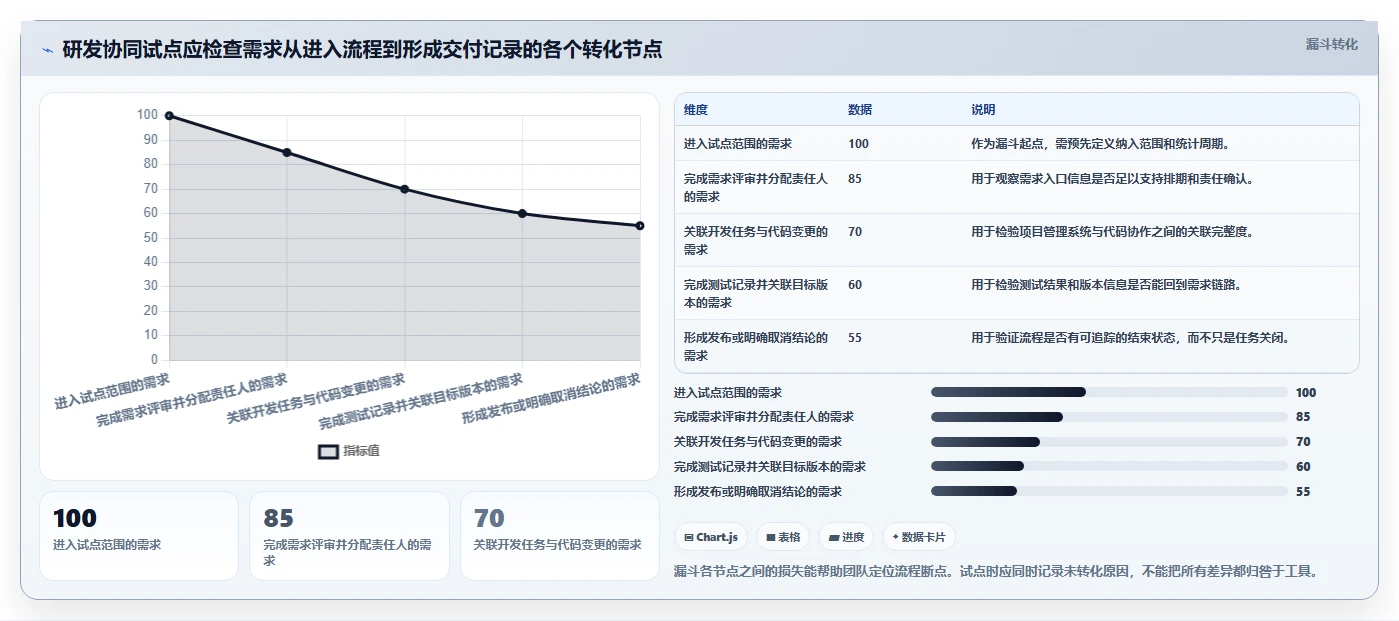The height and width of the screenshot is (621, 1399).
Task: Click table cell 进入试点范围的需求
Action: tap(738, 144)
